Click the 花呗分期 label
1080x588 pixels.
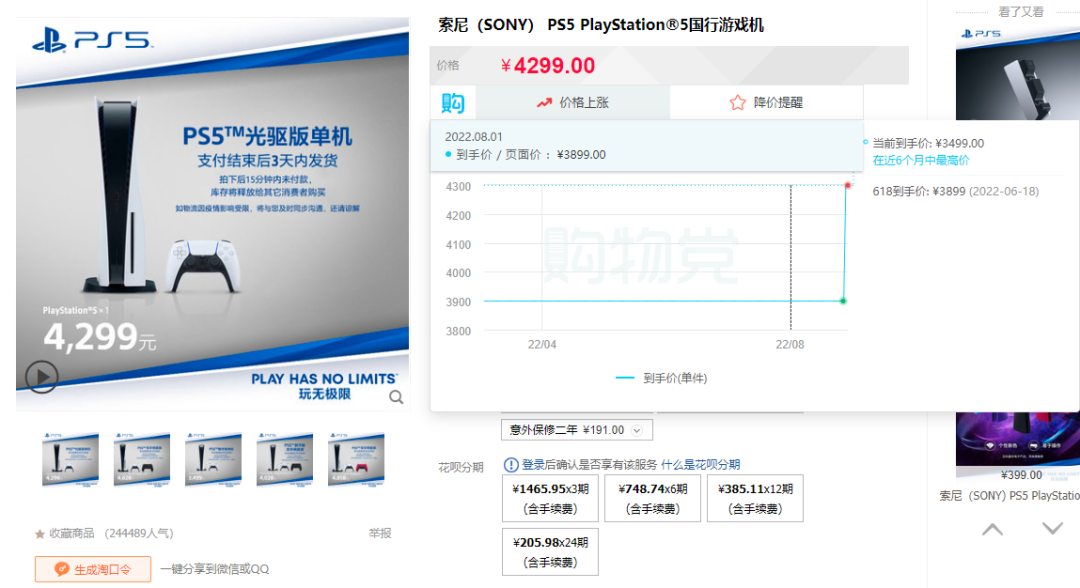pyautogui.click(x=461, y=468)
